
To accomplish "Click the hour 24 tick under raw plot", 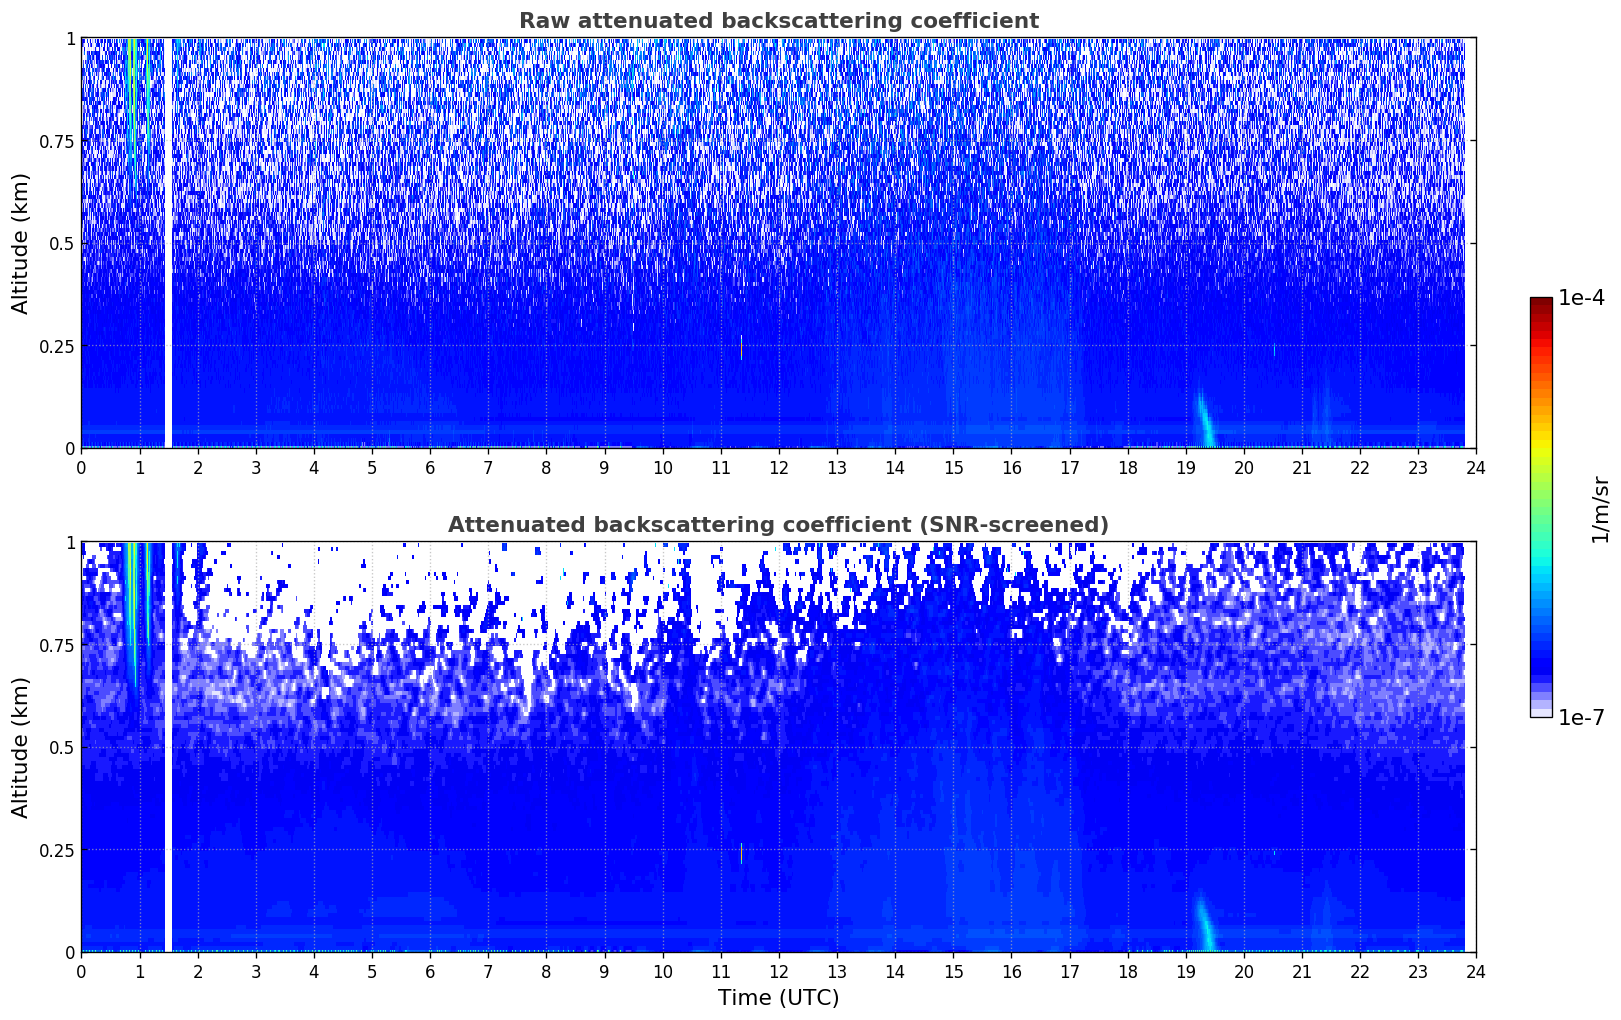I will [x=1476, y=467].
